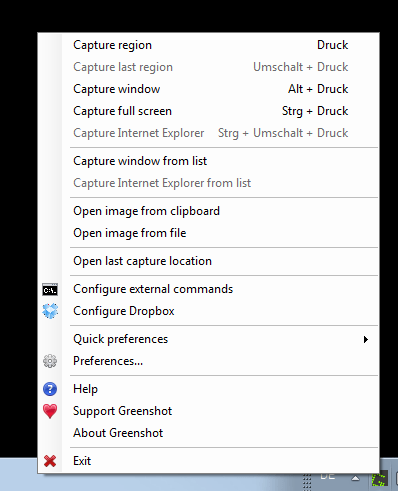Expand the Quick preferences submenu arrow
Image resolution: width=398 pixels, height=491 pixels.
[366, 339]
